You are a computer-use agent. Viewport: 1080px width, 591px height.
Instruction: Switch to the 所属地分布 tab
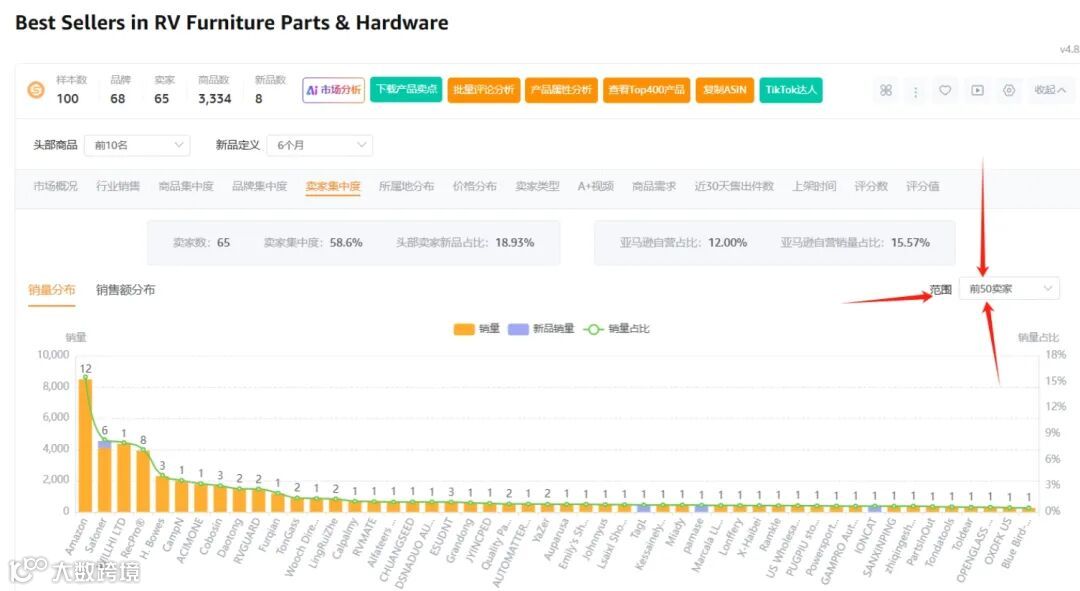pos(406,186)
